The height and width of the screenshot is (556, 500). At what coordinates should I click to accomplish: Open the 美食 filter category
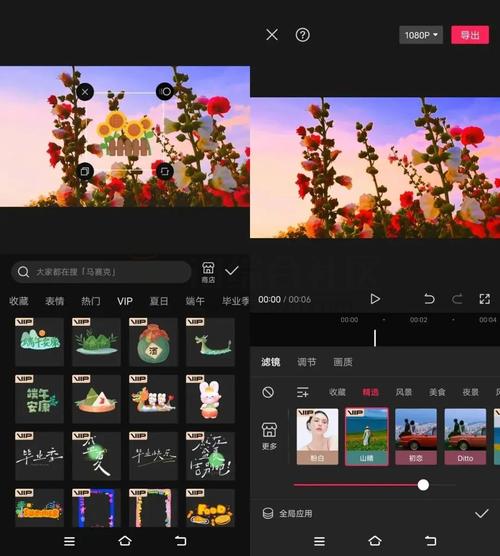pyautogui.click(x=437, y=392)
